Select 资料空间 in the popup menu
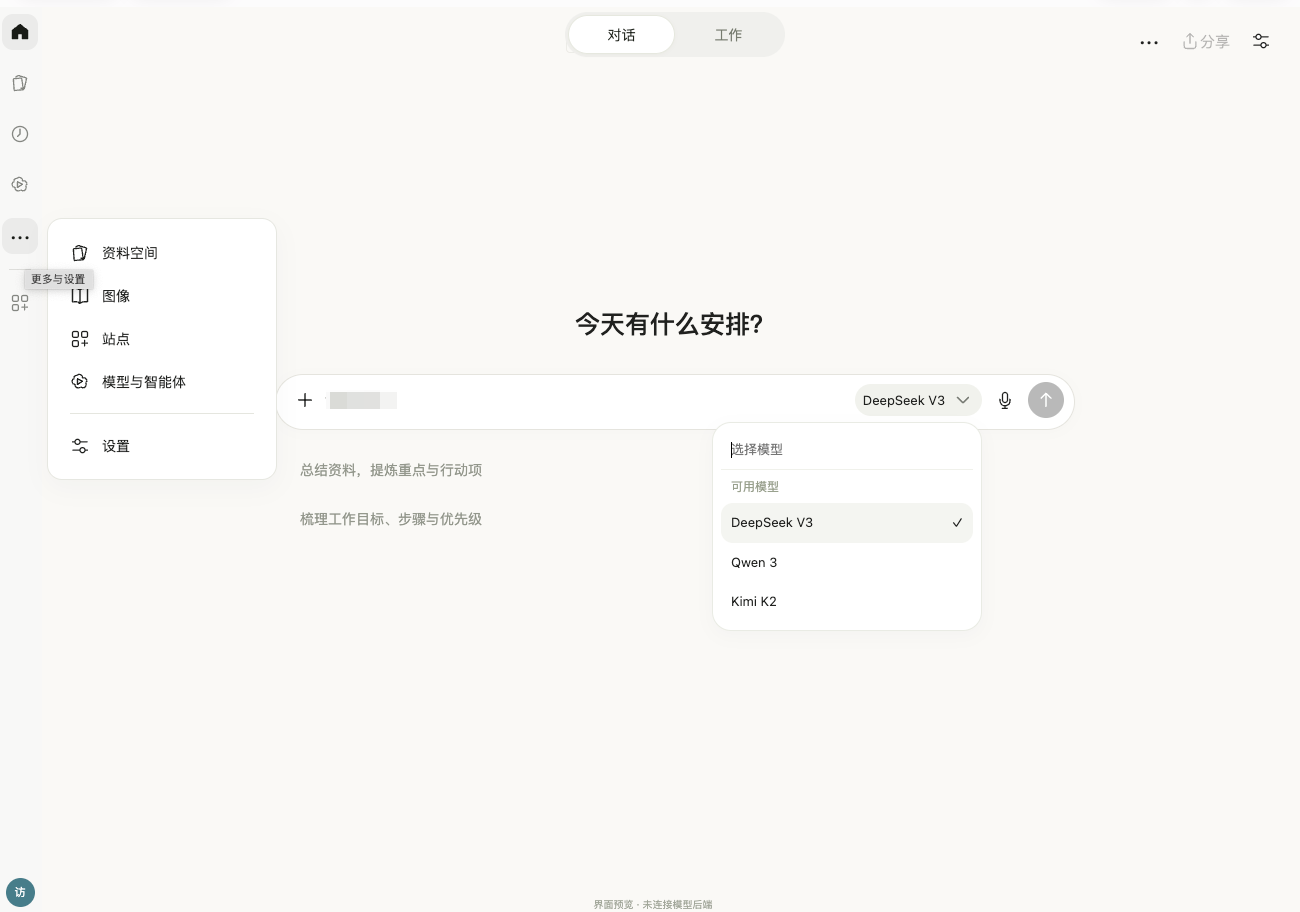The image size is (1300, 912). [x=162, y=253]
